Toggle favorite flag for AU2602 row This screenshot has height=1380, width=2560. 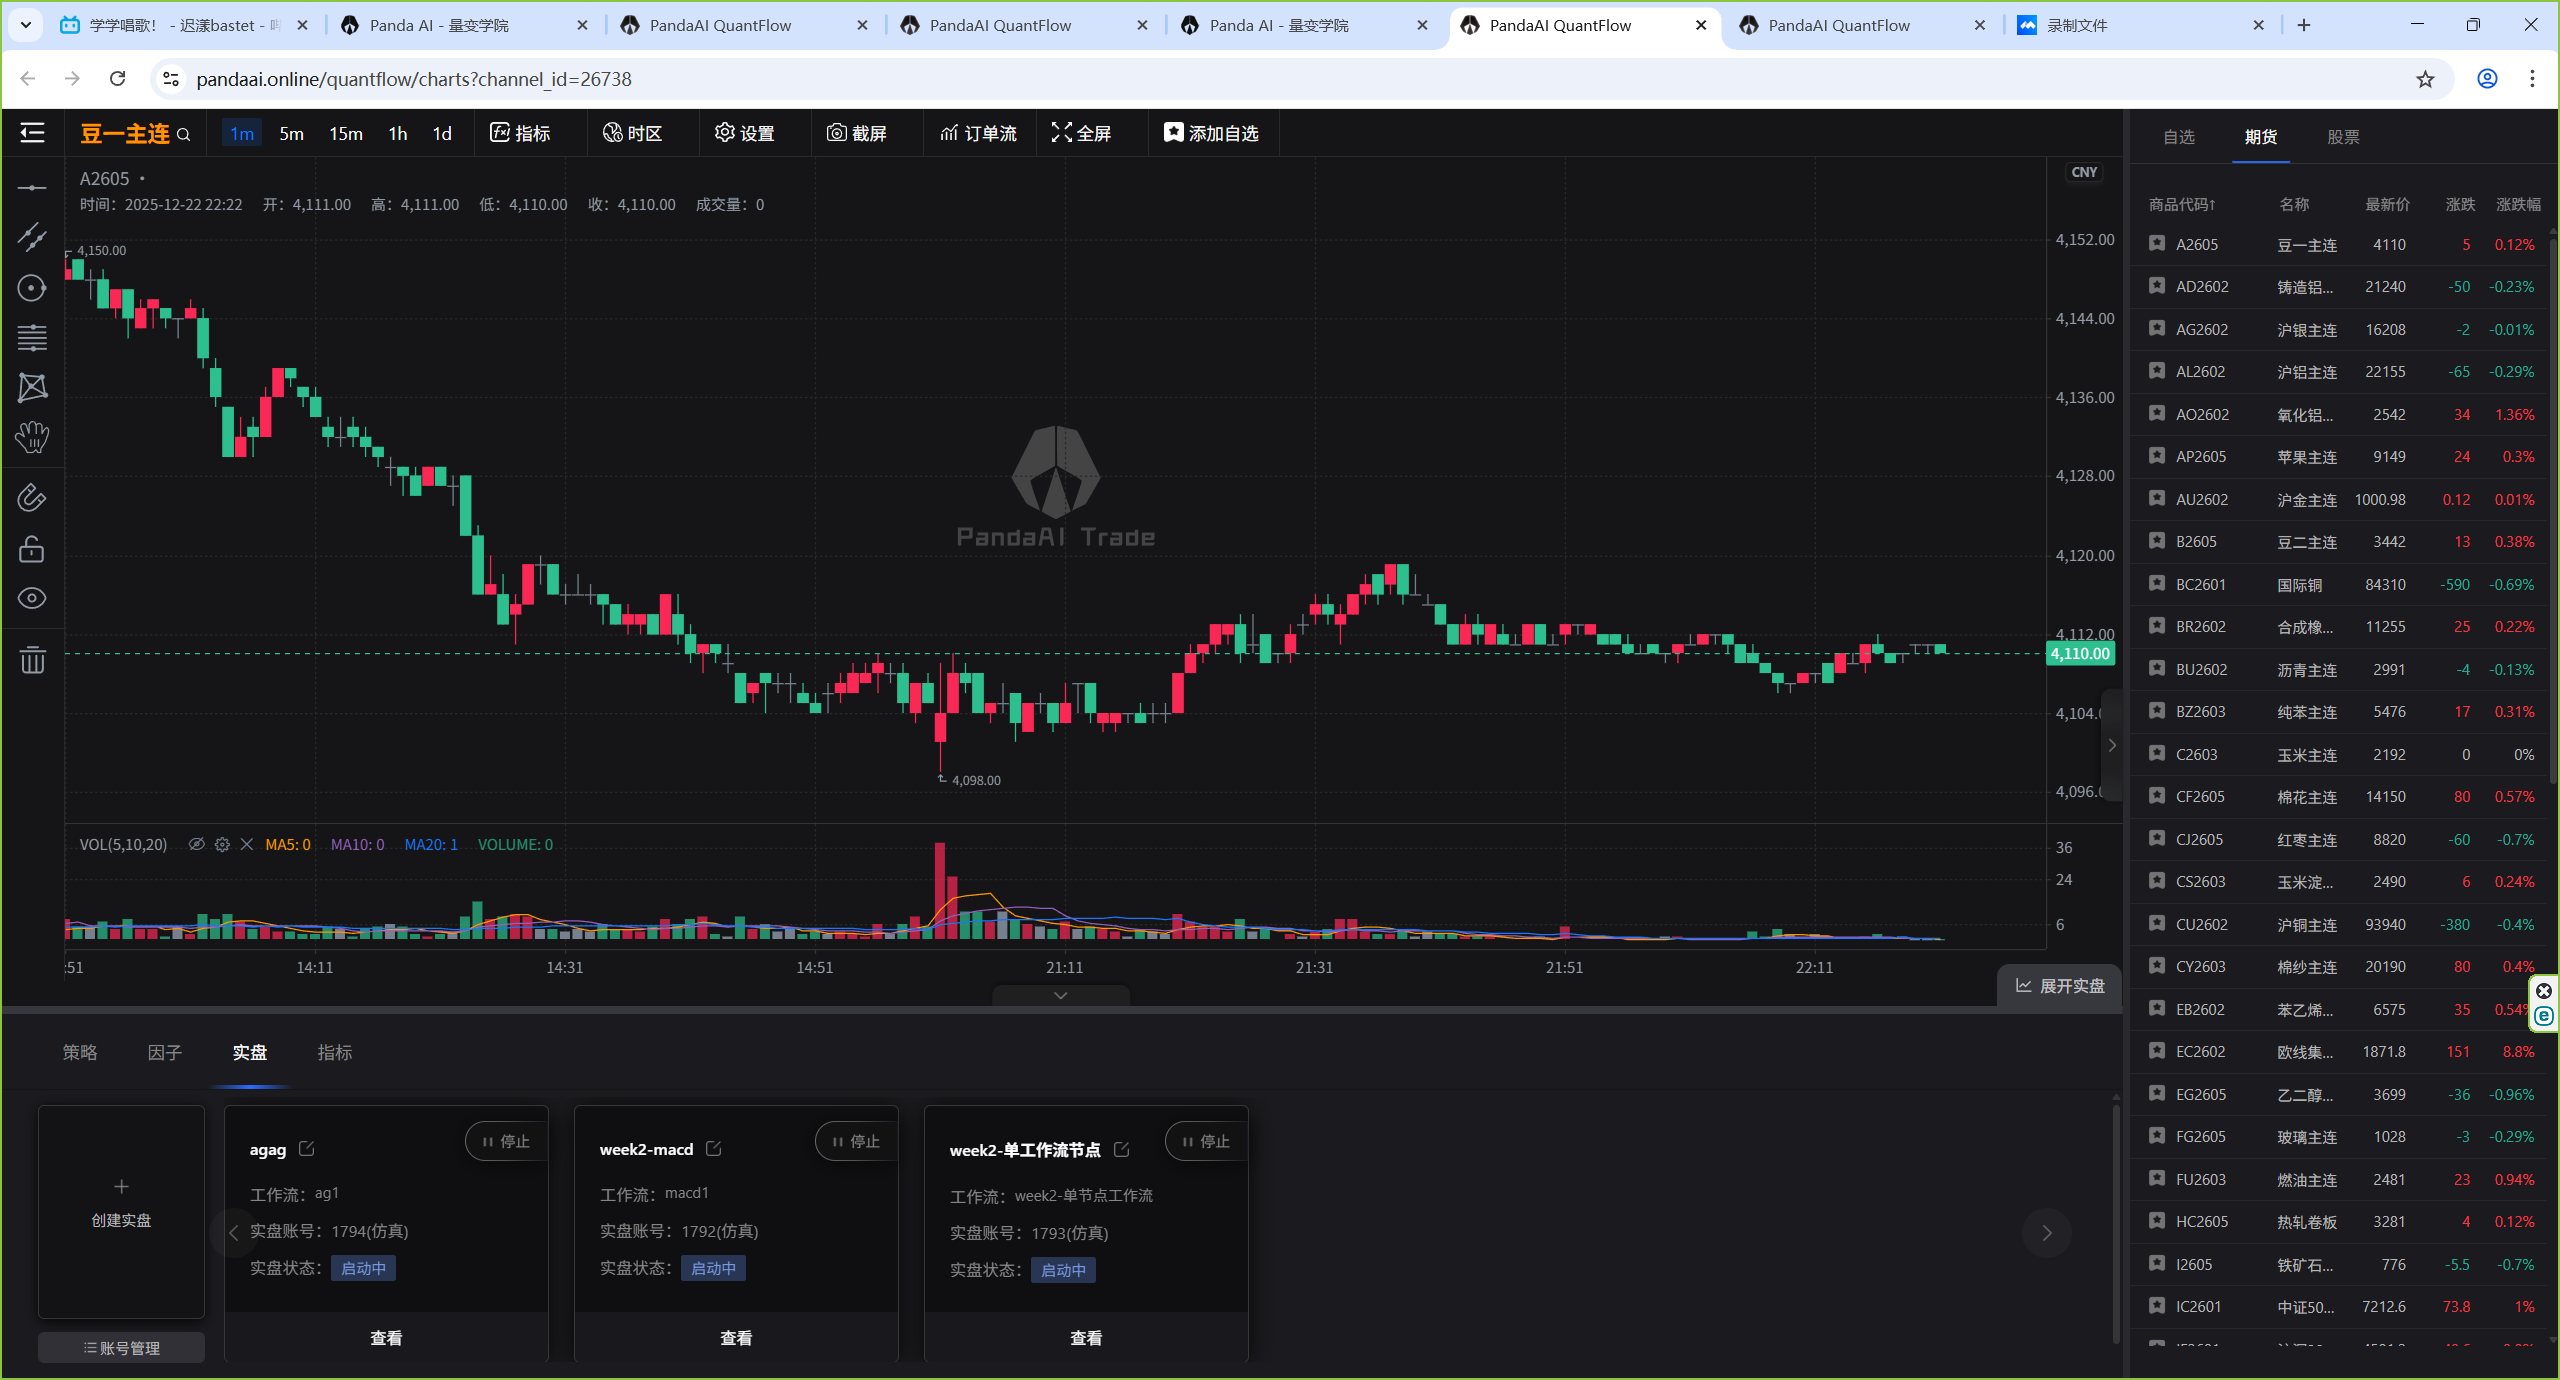click(x=2157, y=498)
